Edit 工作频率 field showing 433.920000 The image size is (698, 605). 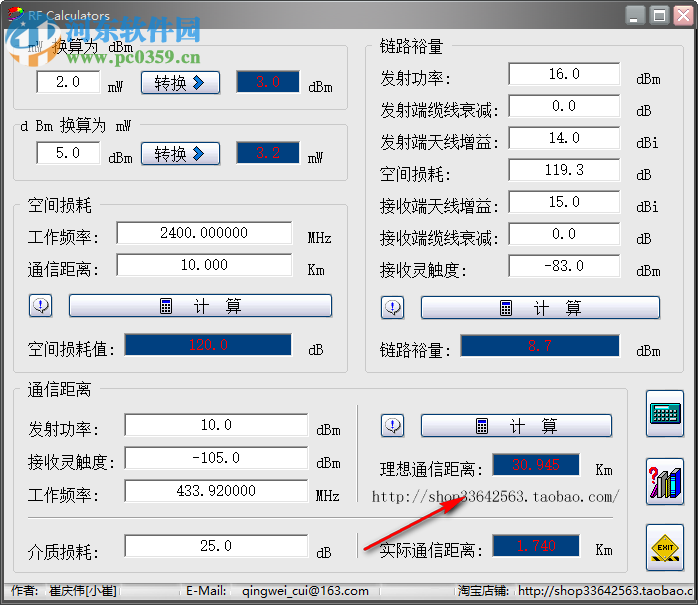tap(216, 491)
